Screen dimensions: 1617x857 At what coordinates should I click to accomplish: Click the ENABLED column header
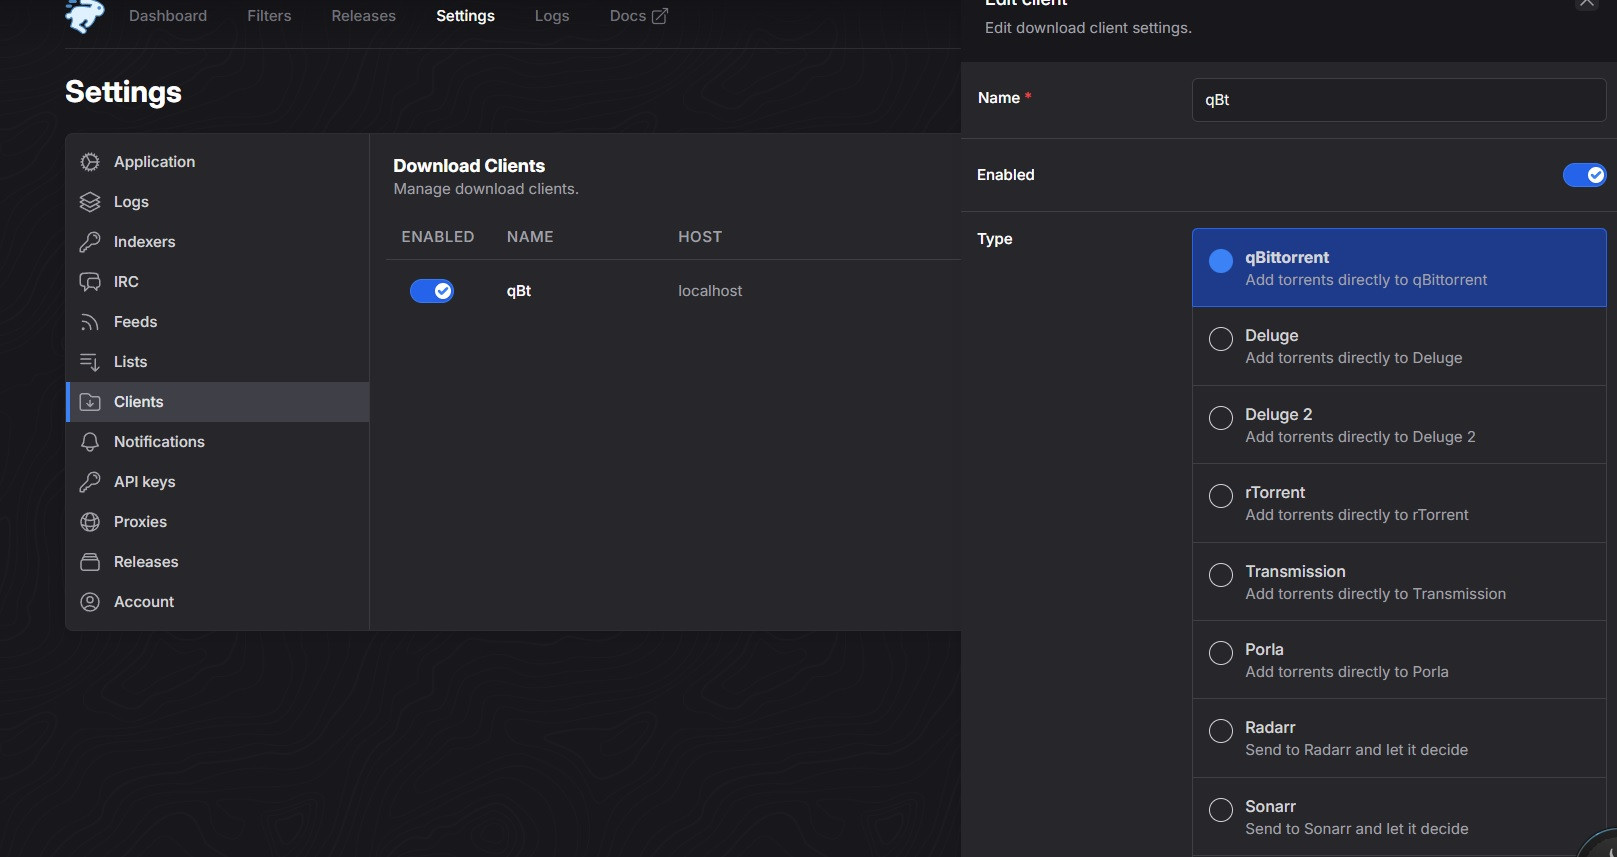(x=438, y=237)
